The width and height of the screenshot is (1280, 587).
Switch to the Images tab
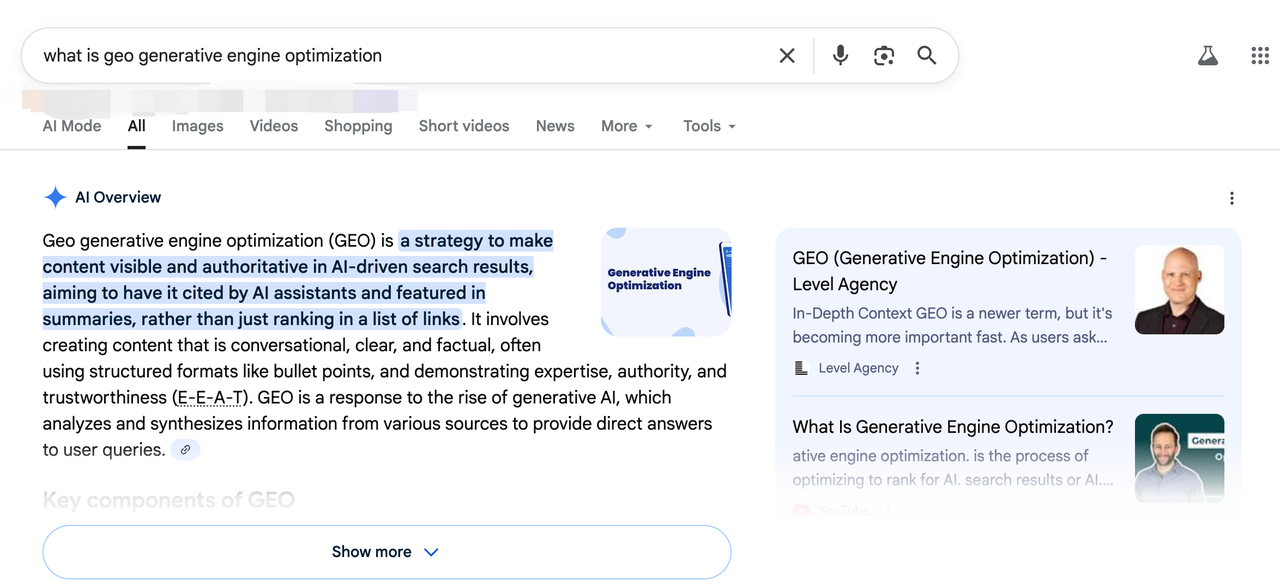tap(197, 126)
